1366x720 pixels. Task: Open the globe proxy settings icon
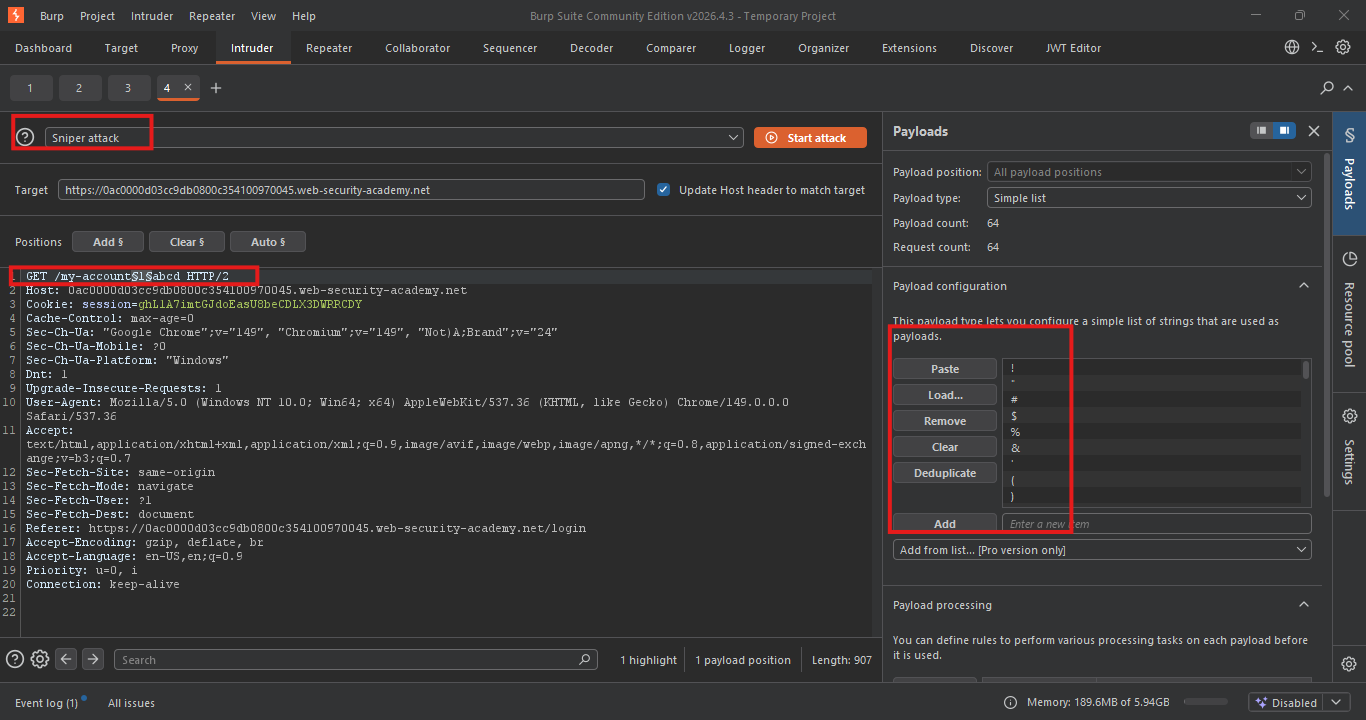coord(1292,47)
